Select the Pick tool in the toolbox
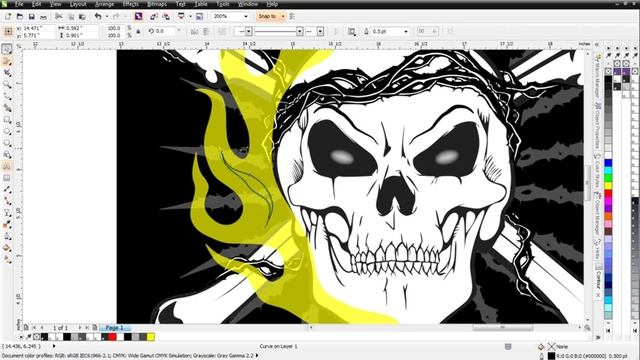 click(7, 49)
